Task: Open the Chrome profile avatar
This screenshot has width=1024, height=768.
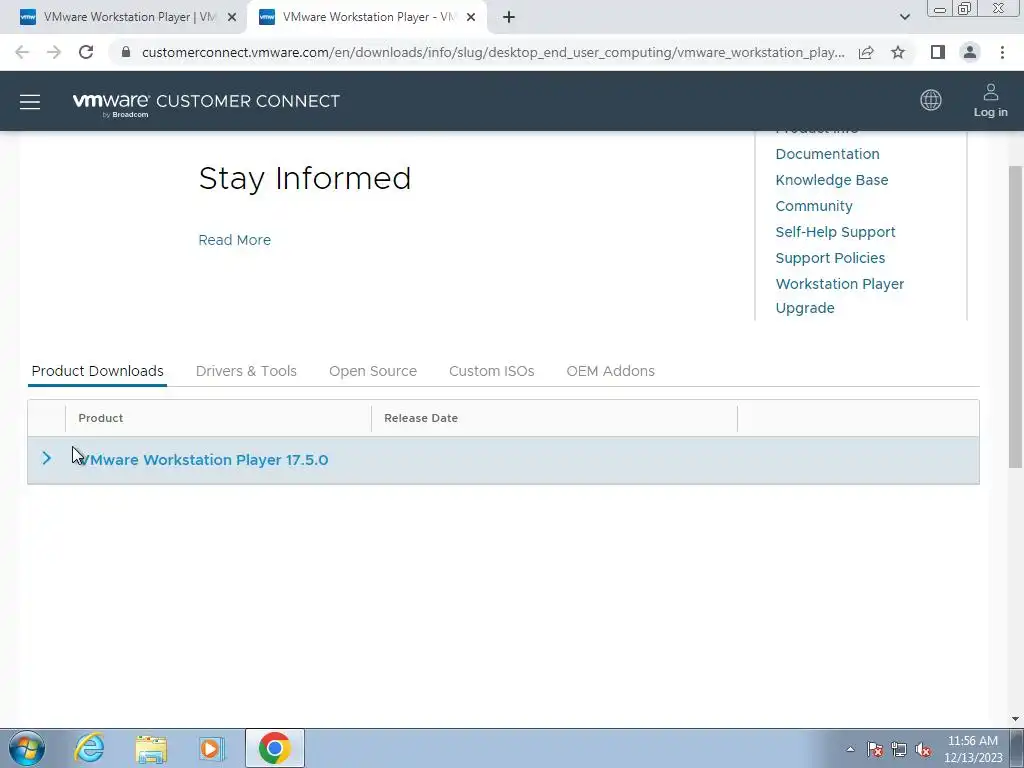Action: click(970, 52)
